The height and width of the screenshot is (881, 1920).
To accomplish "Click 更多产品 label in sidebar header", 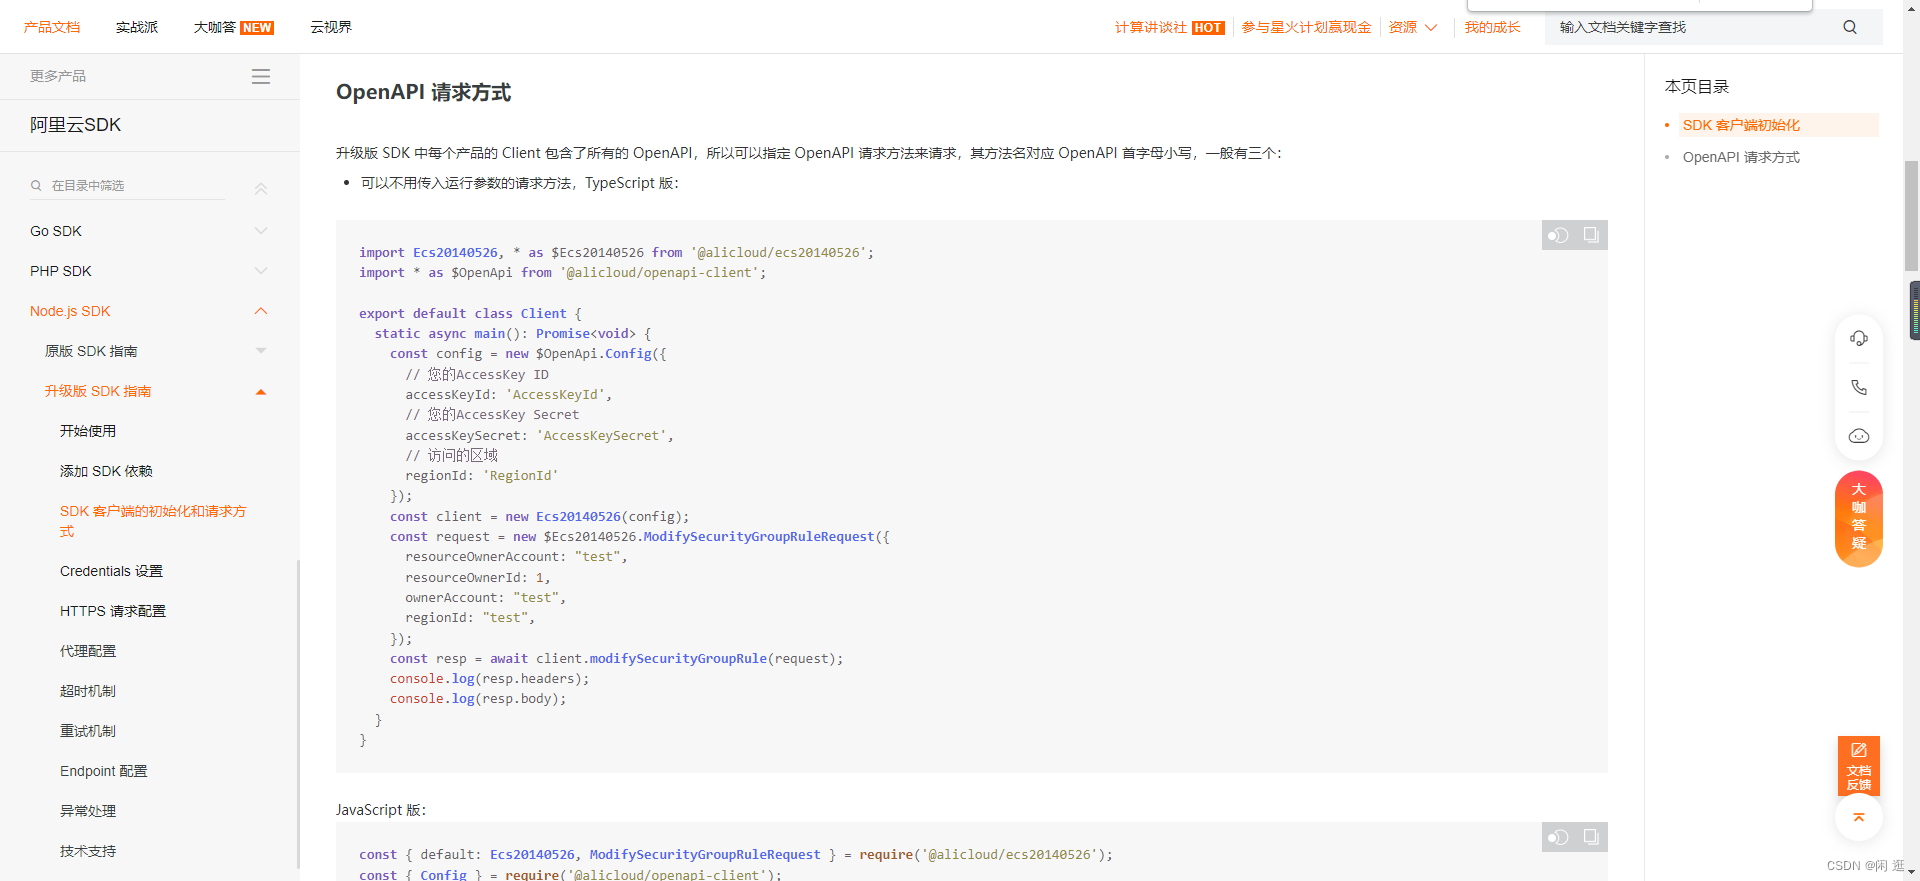I will click(58, 76).
